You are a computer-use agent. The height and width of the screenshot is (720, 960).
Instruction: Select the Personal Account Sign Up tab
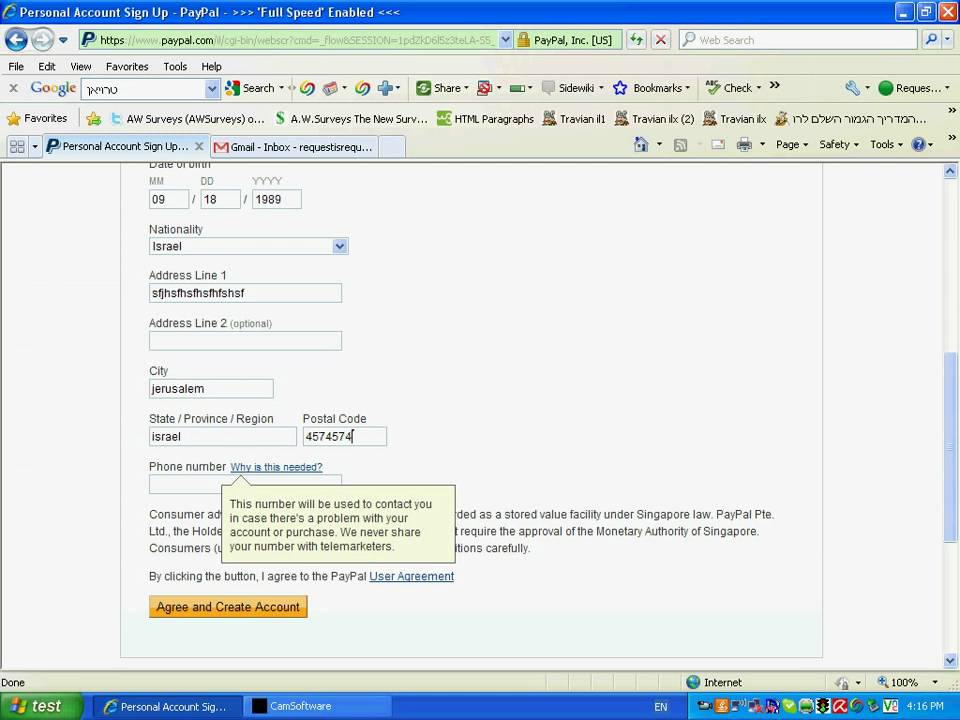(118, 146)
